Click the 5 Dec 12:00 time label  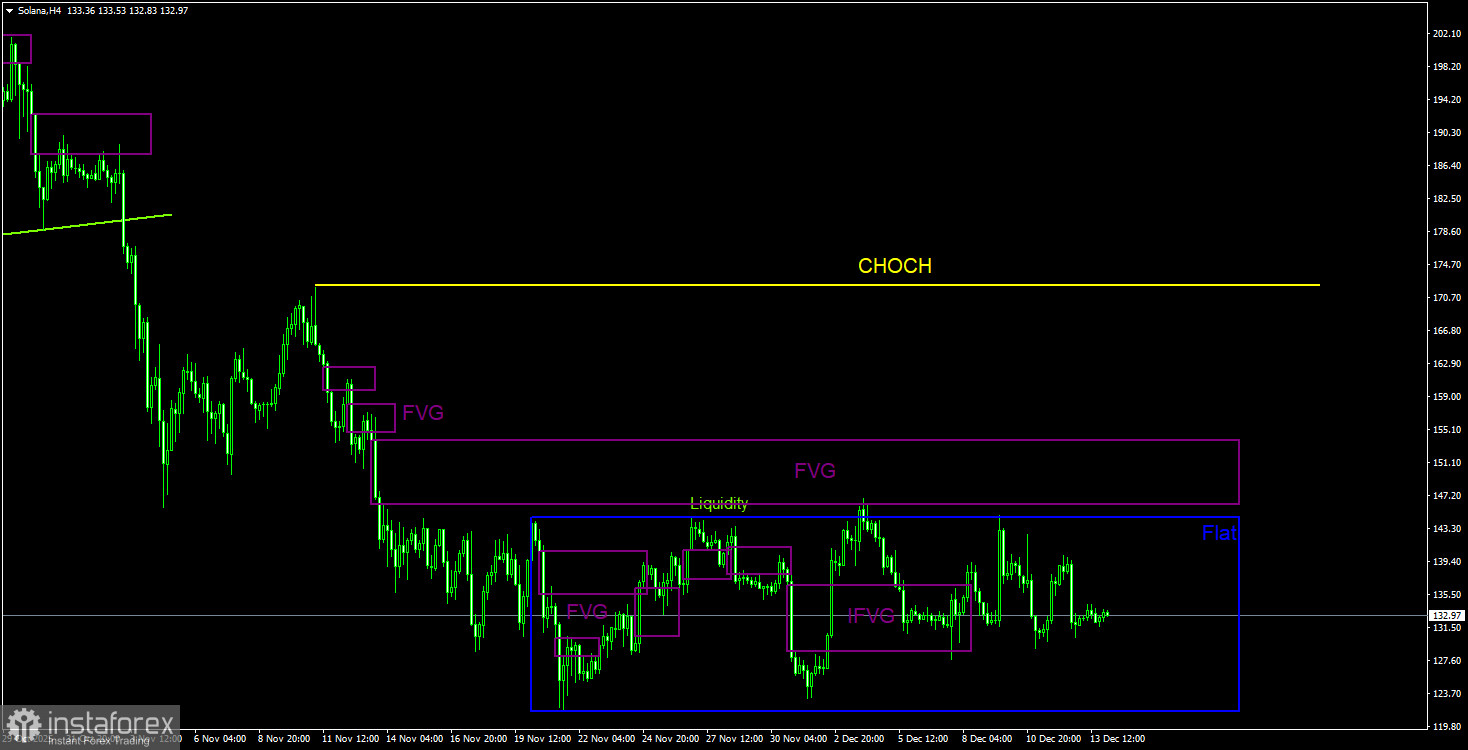tap(924, 739)
